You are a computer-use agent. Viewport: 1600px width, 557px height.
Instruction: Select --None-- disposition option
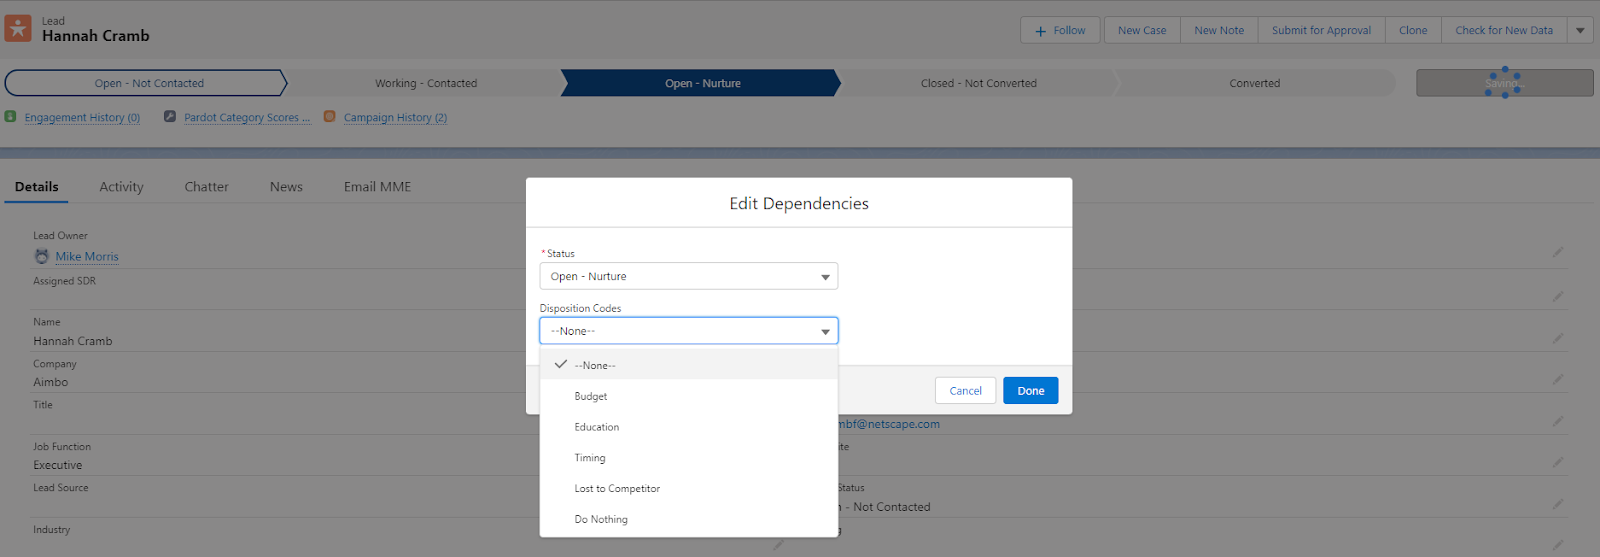coord(689,365)
